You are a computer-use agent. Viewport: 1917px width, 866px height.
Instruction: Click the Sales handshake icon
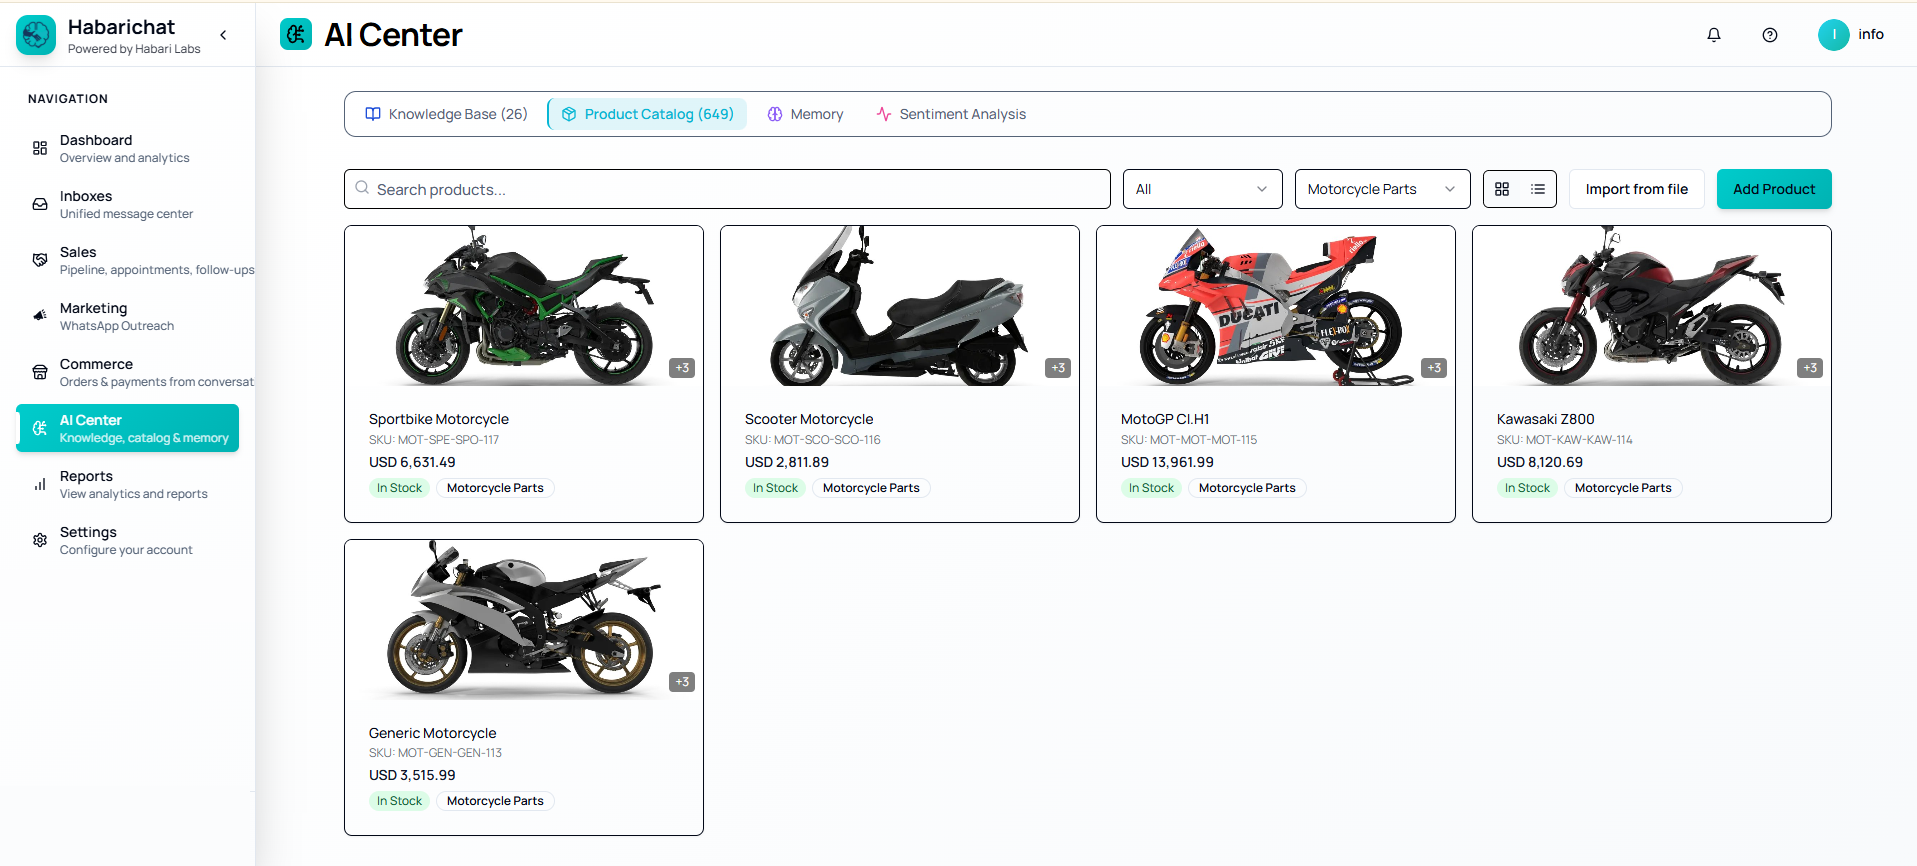click(40, 260)
